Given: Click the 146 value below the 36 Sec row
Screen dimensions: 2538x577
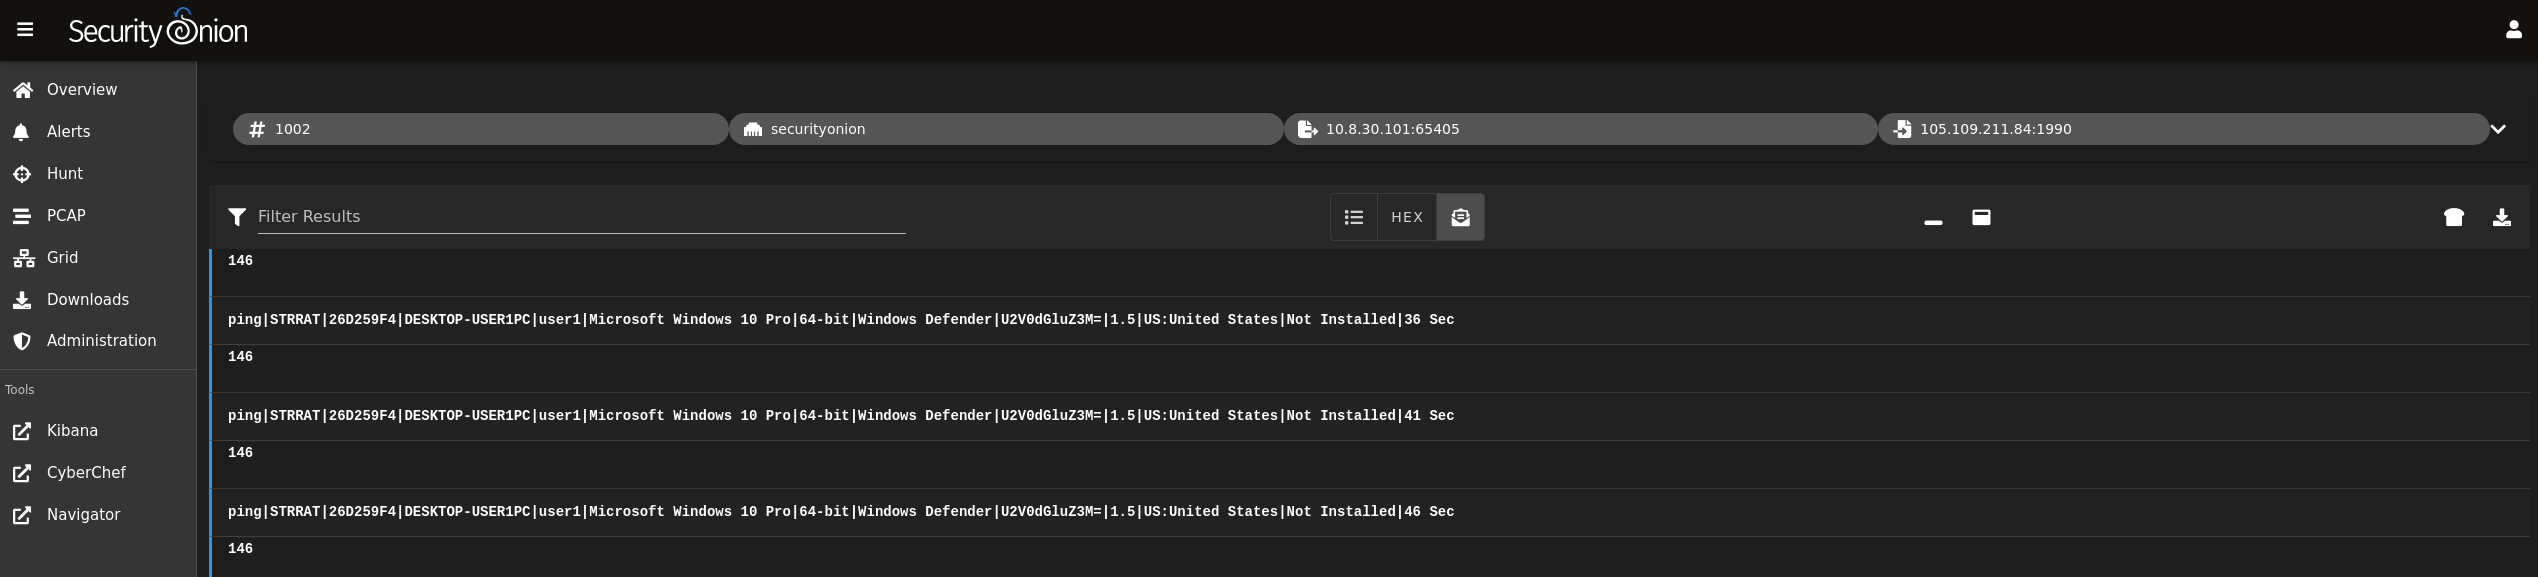Looking at the screenshot, I should [240, 357].
